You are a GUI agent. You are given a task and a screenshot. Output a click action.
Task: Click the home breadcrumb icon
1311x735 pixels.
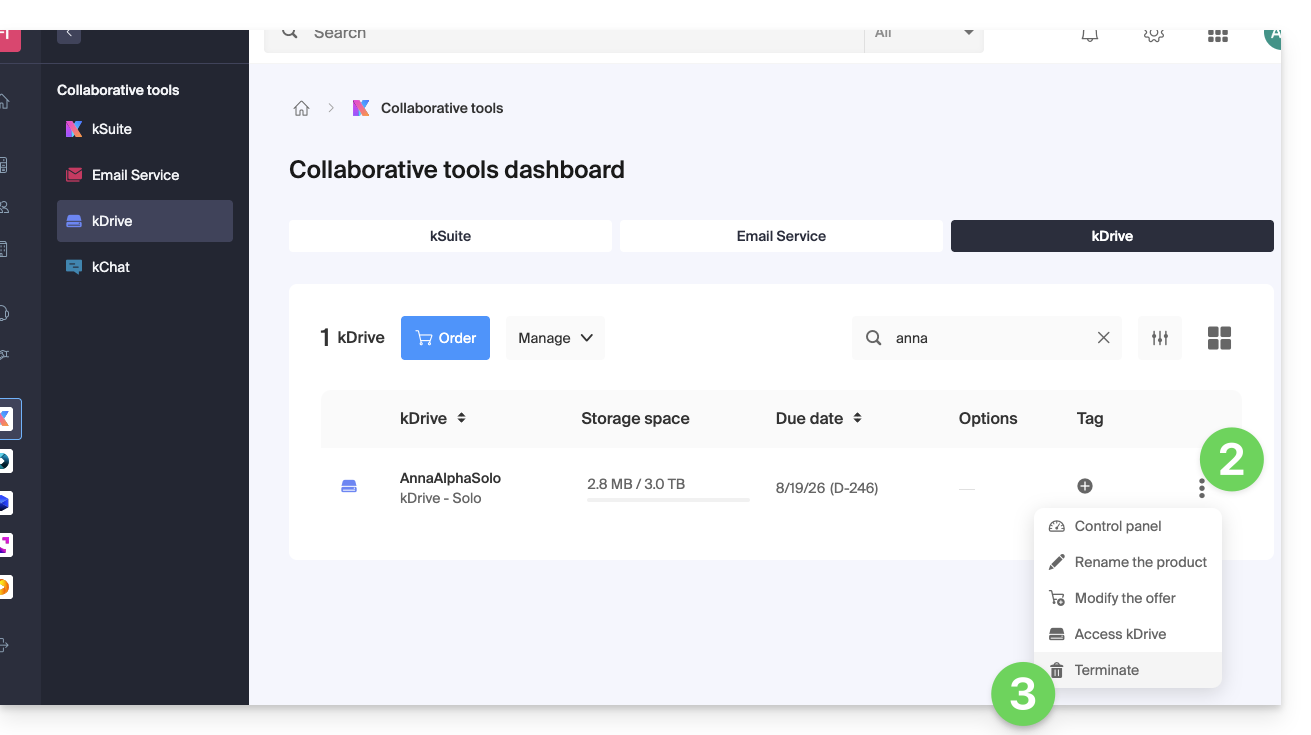301,108
